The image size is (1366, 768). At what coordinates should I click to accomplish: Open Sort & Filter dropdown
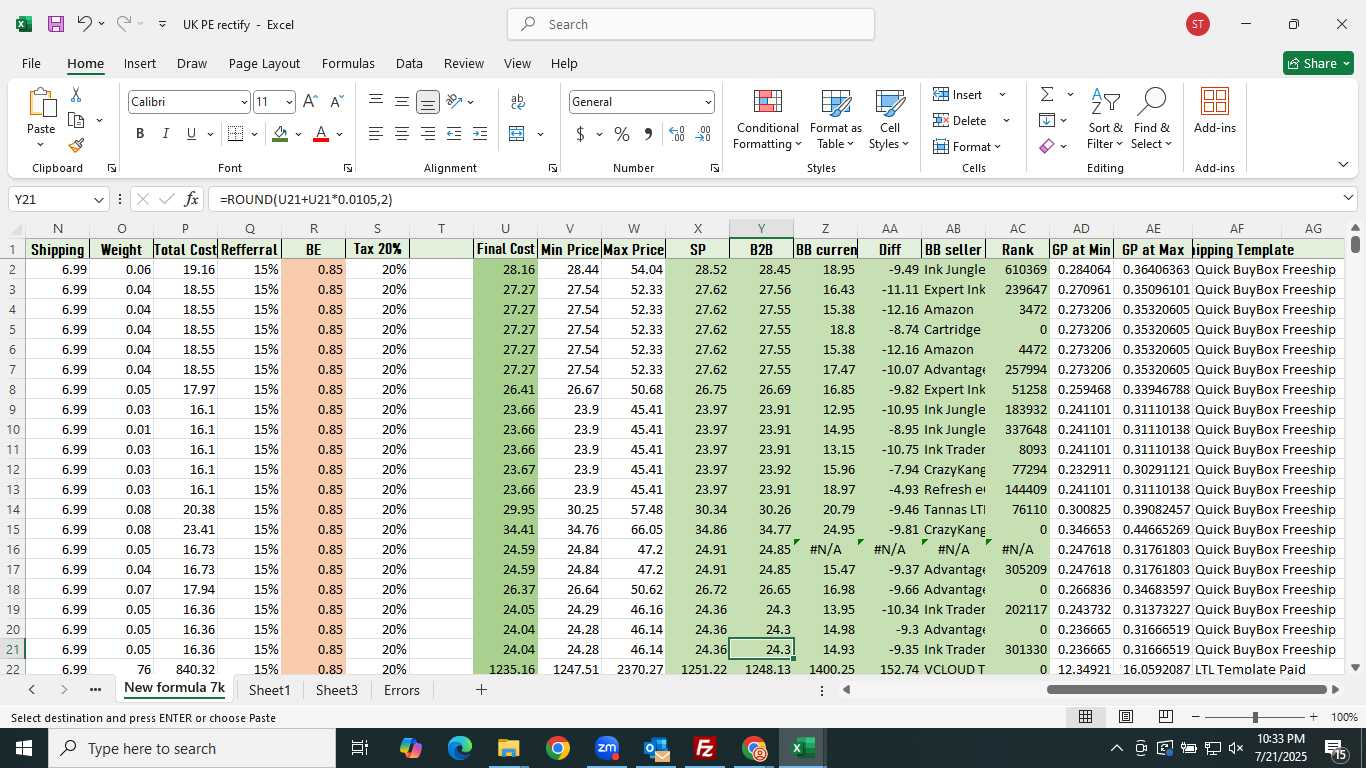1105,120
